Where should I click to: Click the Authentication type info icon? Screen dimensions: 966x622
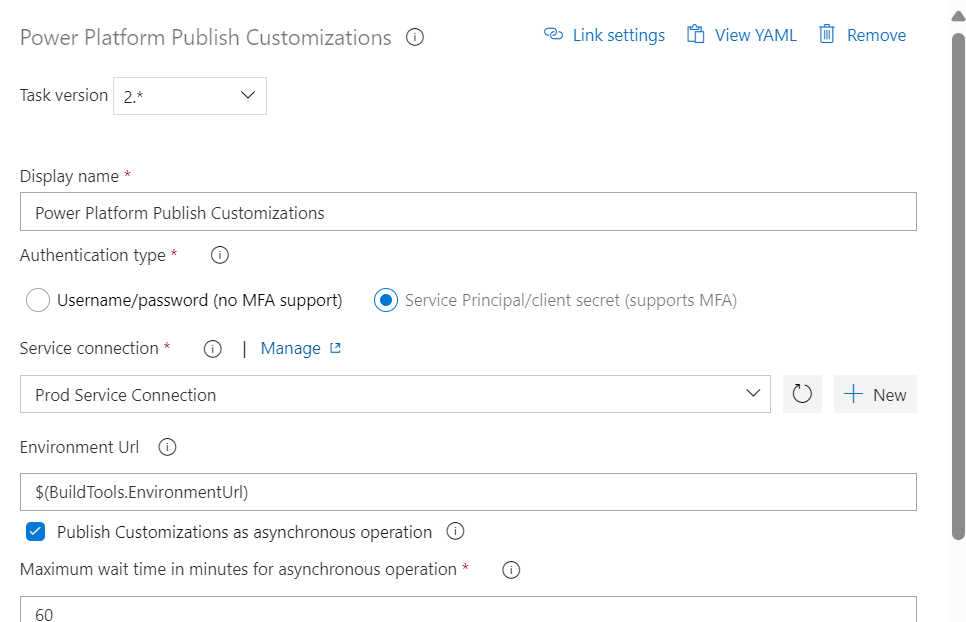click(219, 255)
